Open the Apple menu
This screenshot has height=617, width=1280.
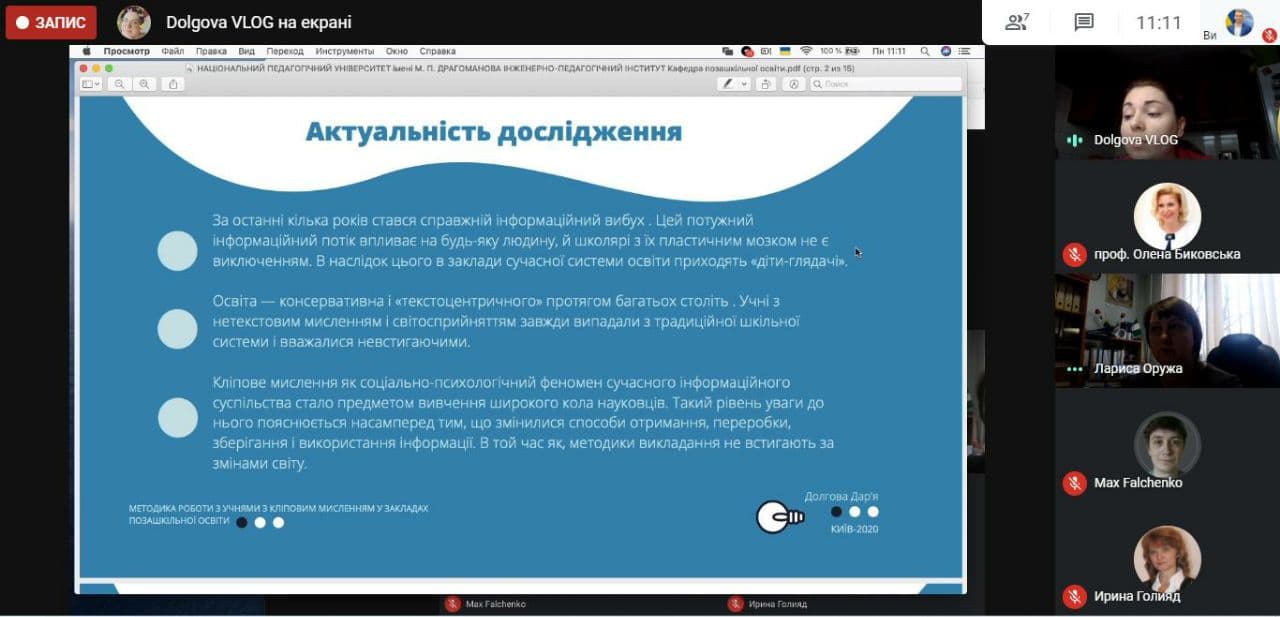(x=86, y=51)
